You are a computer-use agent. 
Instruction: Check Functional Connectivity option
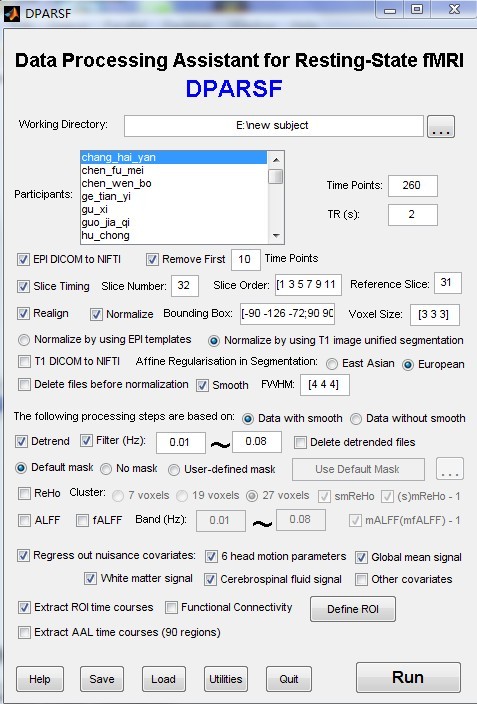point(171,607)
